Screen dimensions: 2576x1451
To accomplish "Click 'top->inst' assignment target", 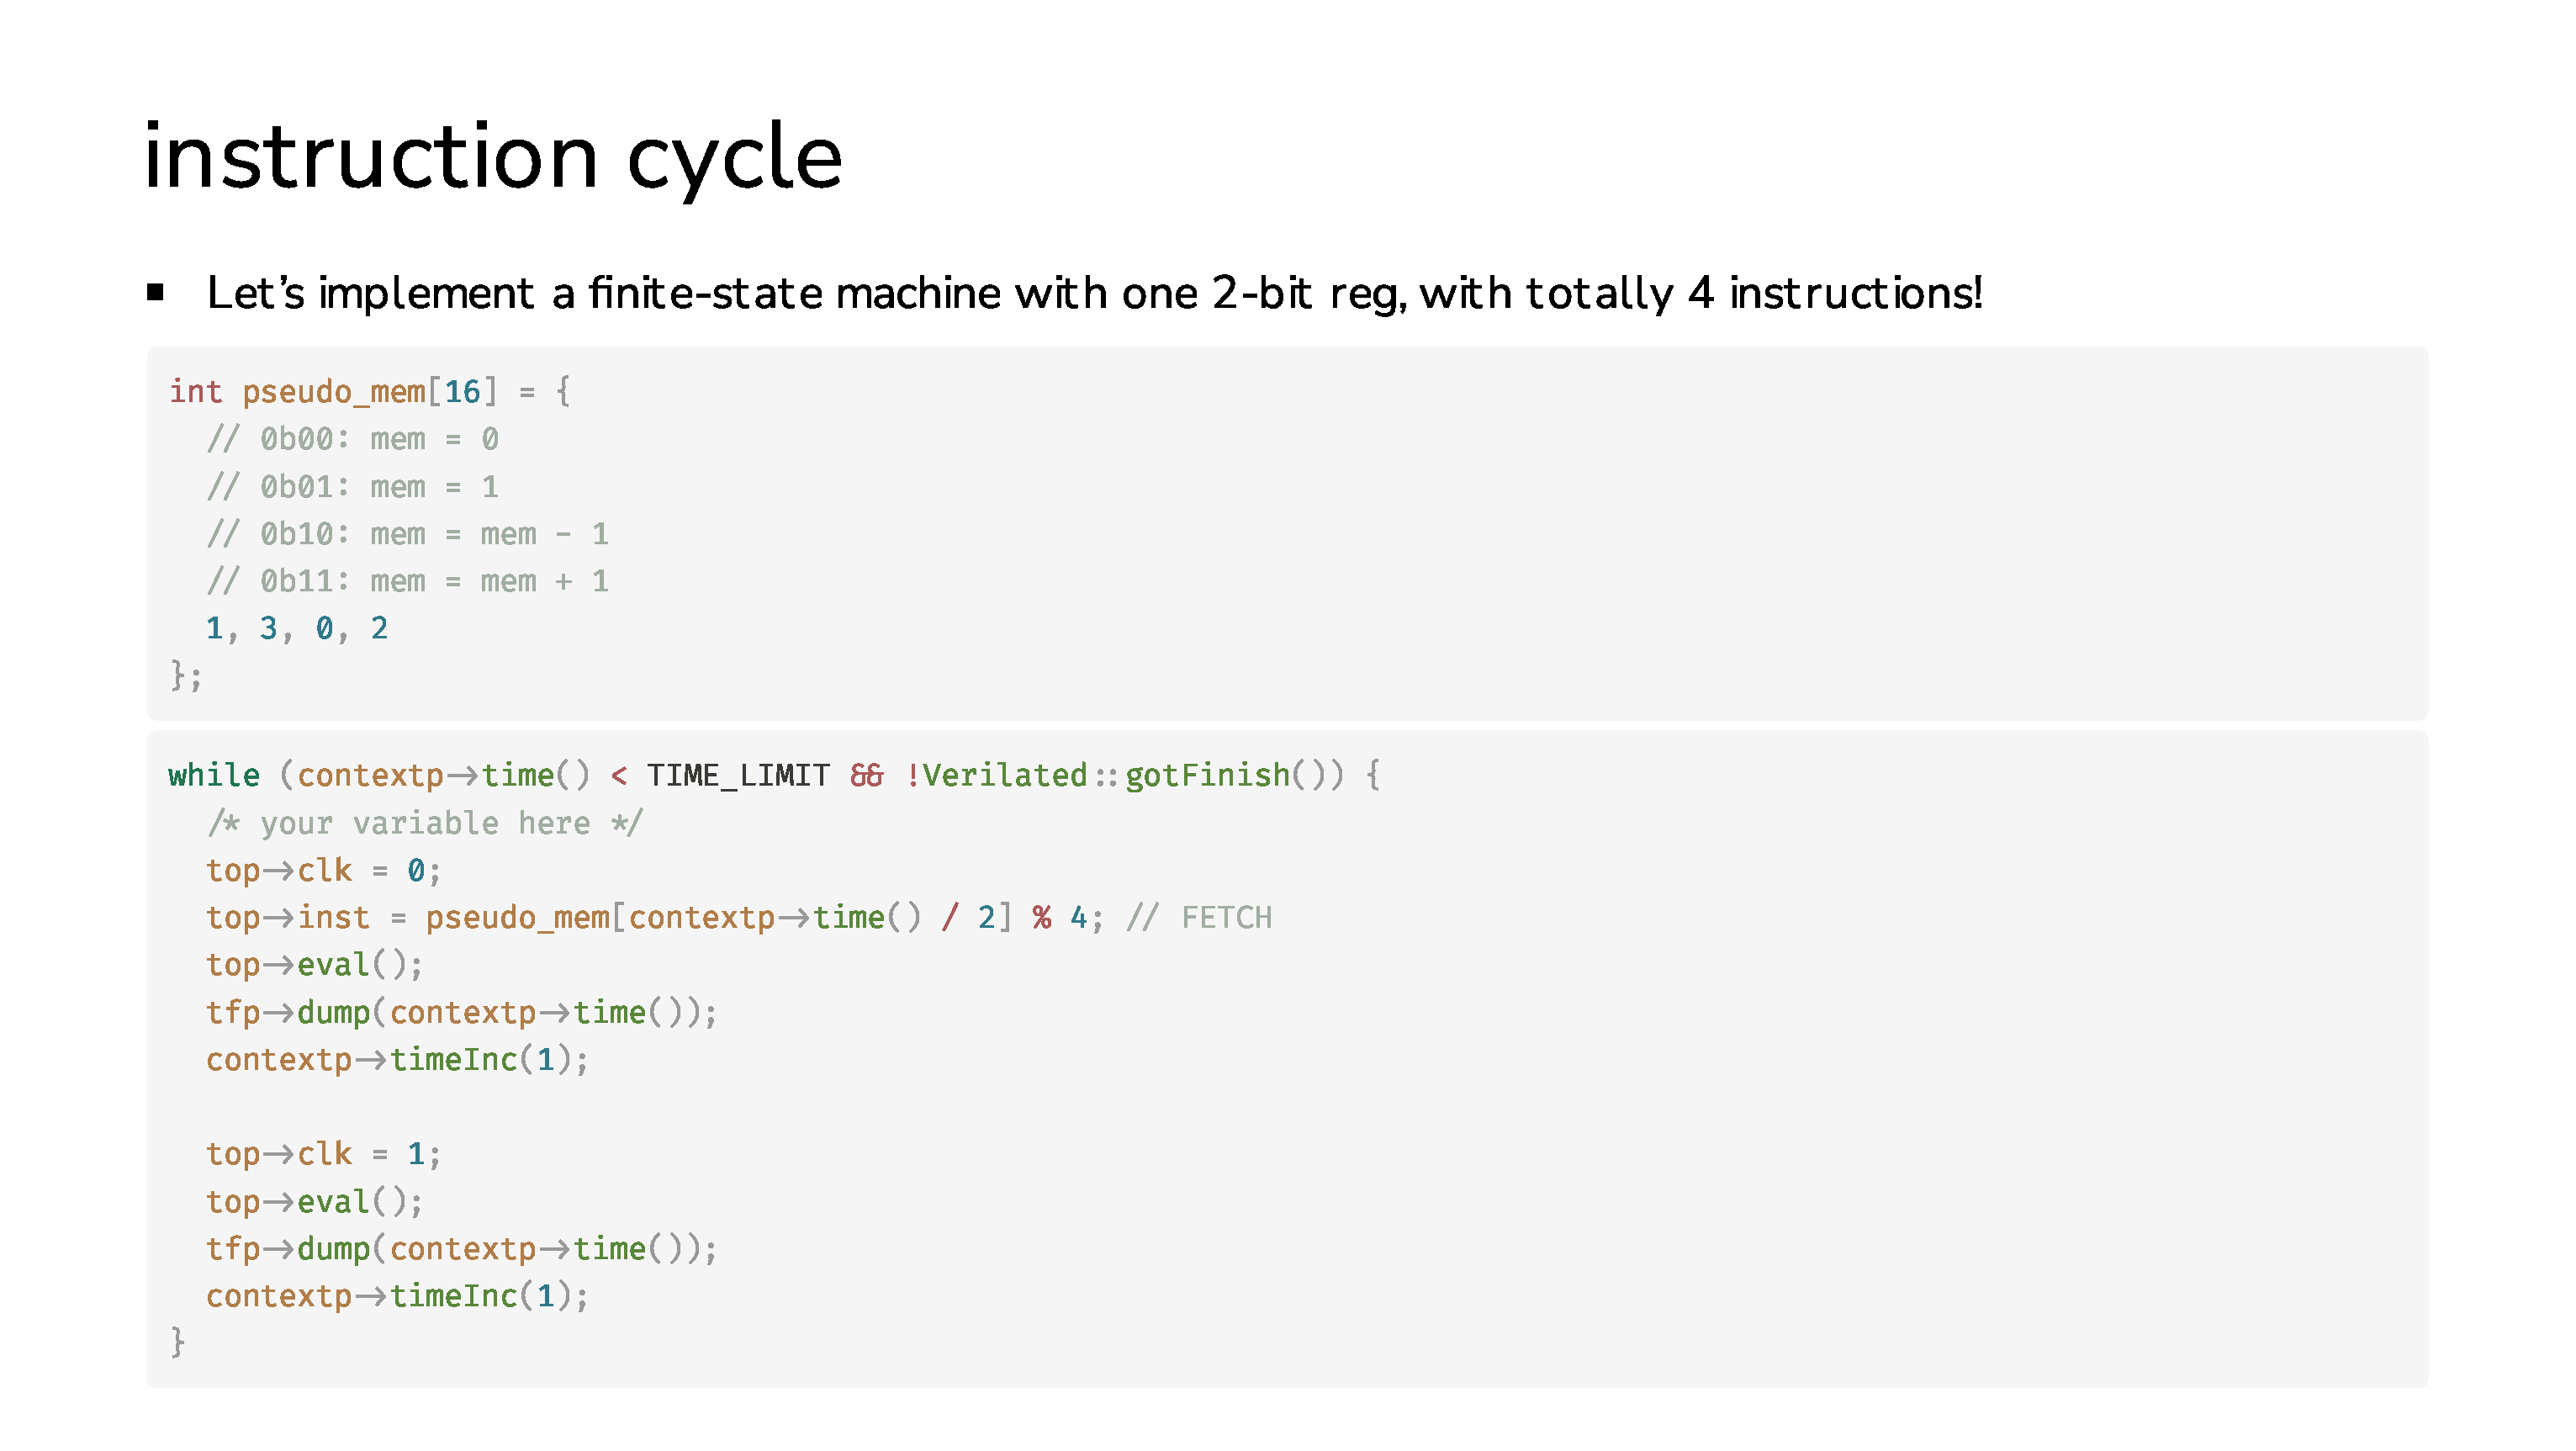I will [288, 917].
